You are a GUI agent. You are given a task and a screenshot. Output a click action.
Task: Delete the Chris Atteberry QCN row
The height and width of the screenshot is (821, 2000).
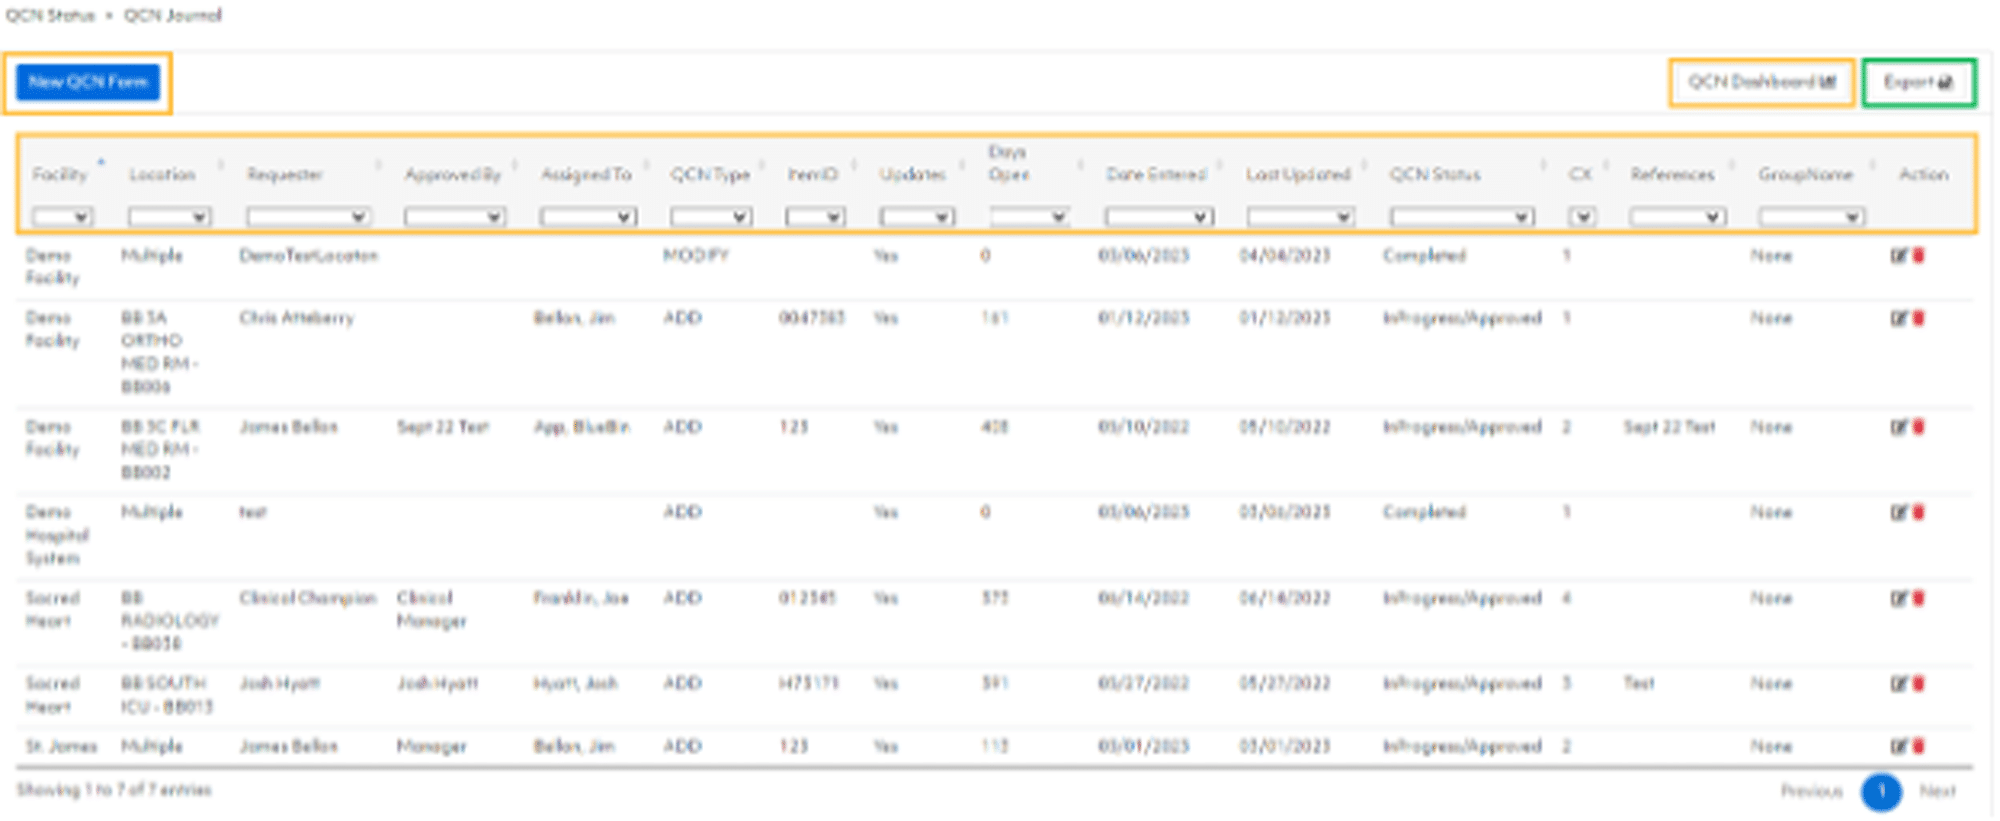(1918, 318)
